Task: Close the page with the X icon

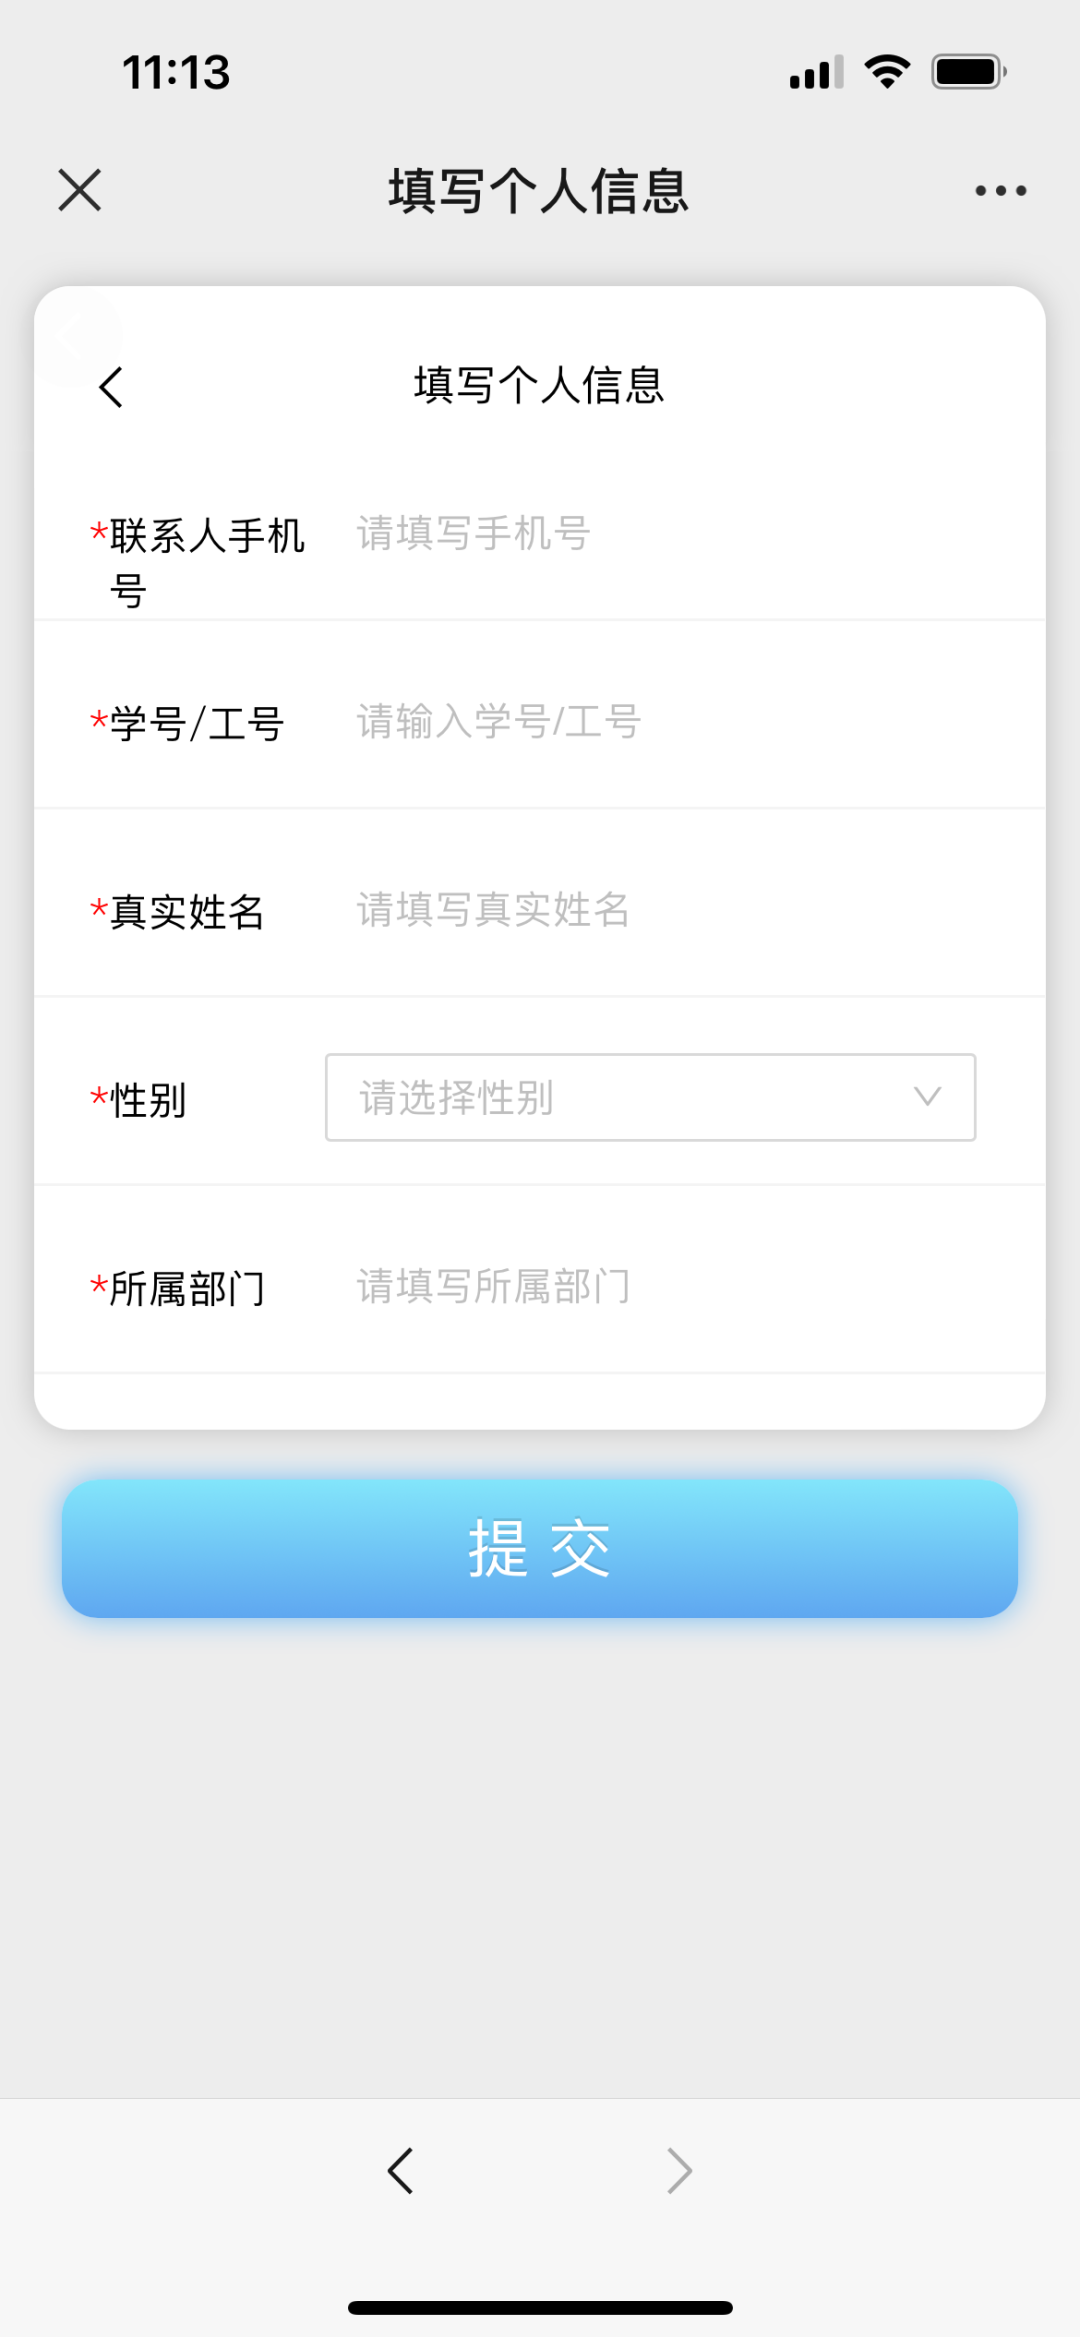Action: pyautogui.click(x=80, y=190)
